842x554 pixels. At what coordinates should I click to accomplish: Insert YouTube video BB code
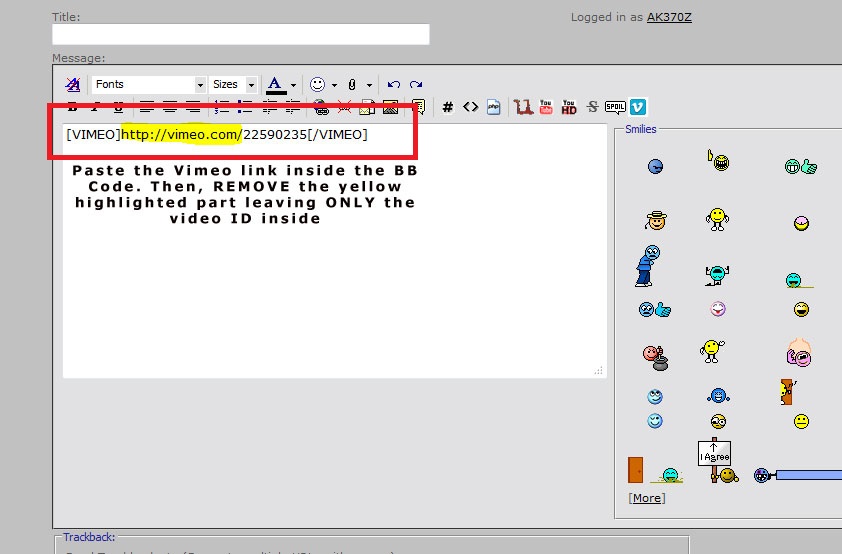pos(546,107)
